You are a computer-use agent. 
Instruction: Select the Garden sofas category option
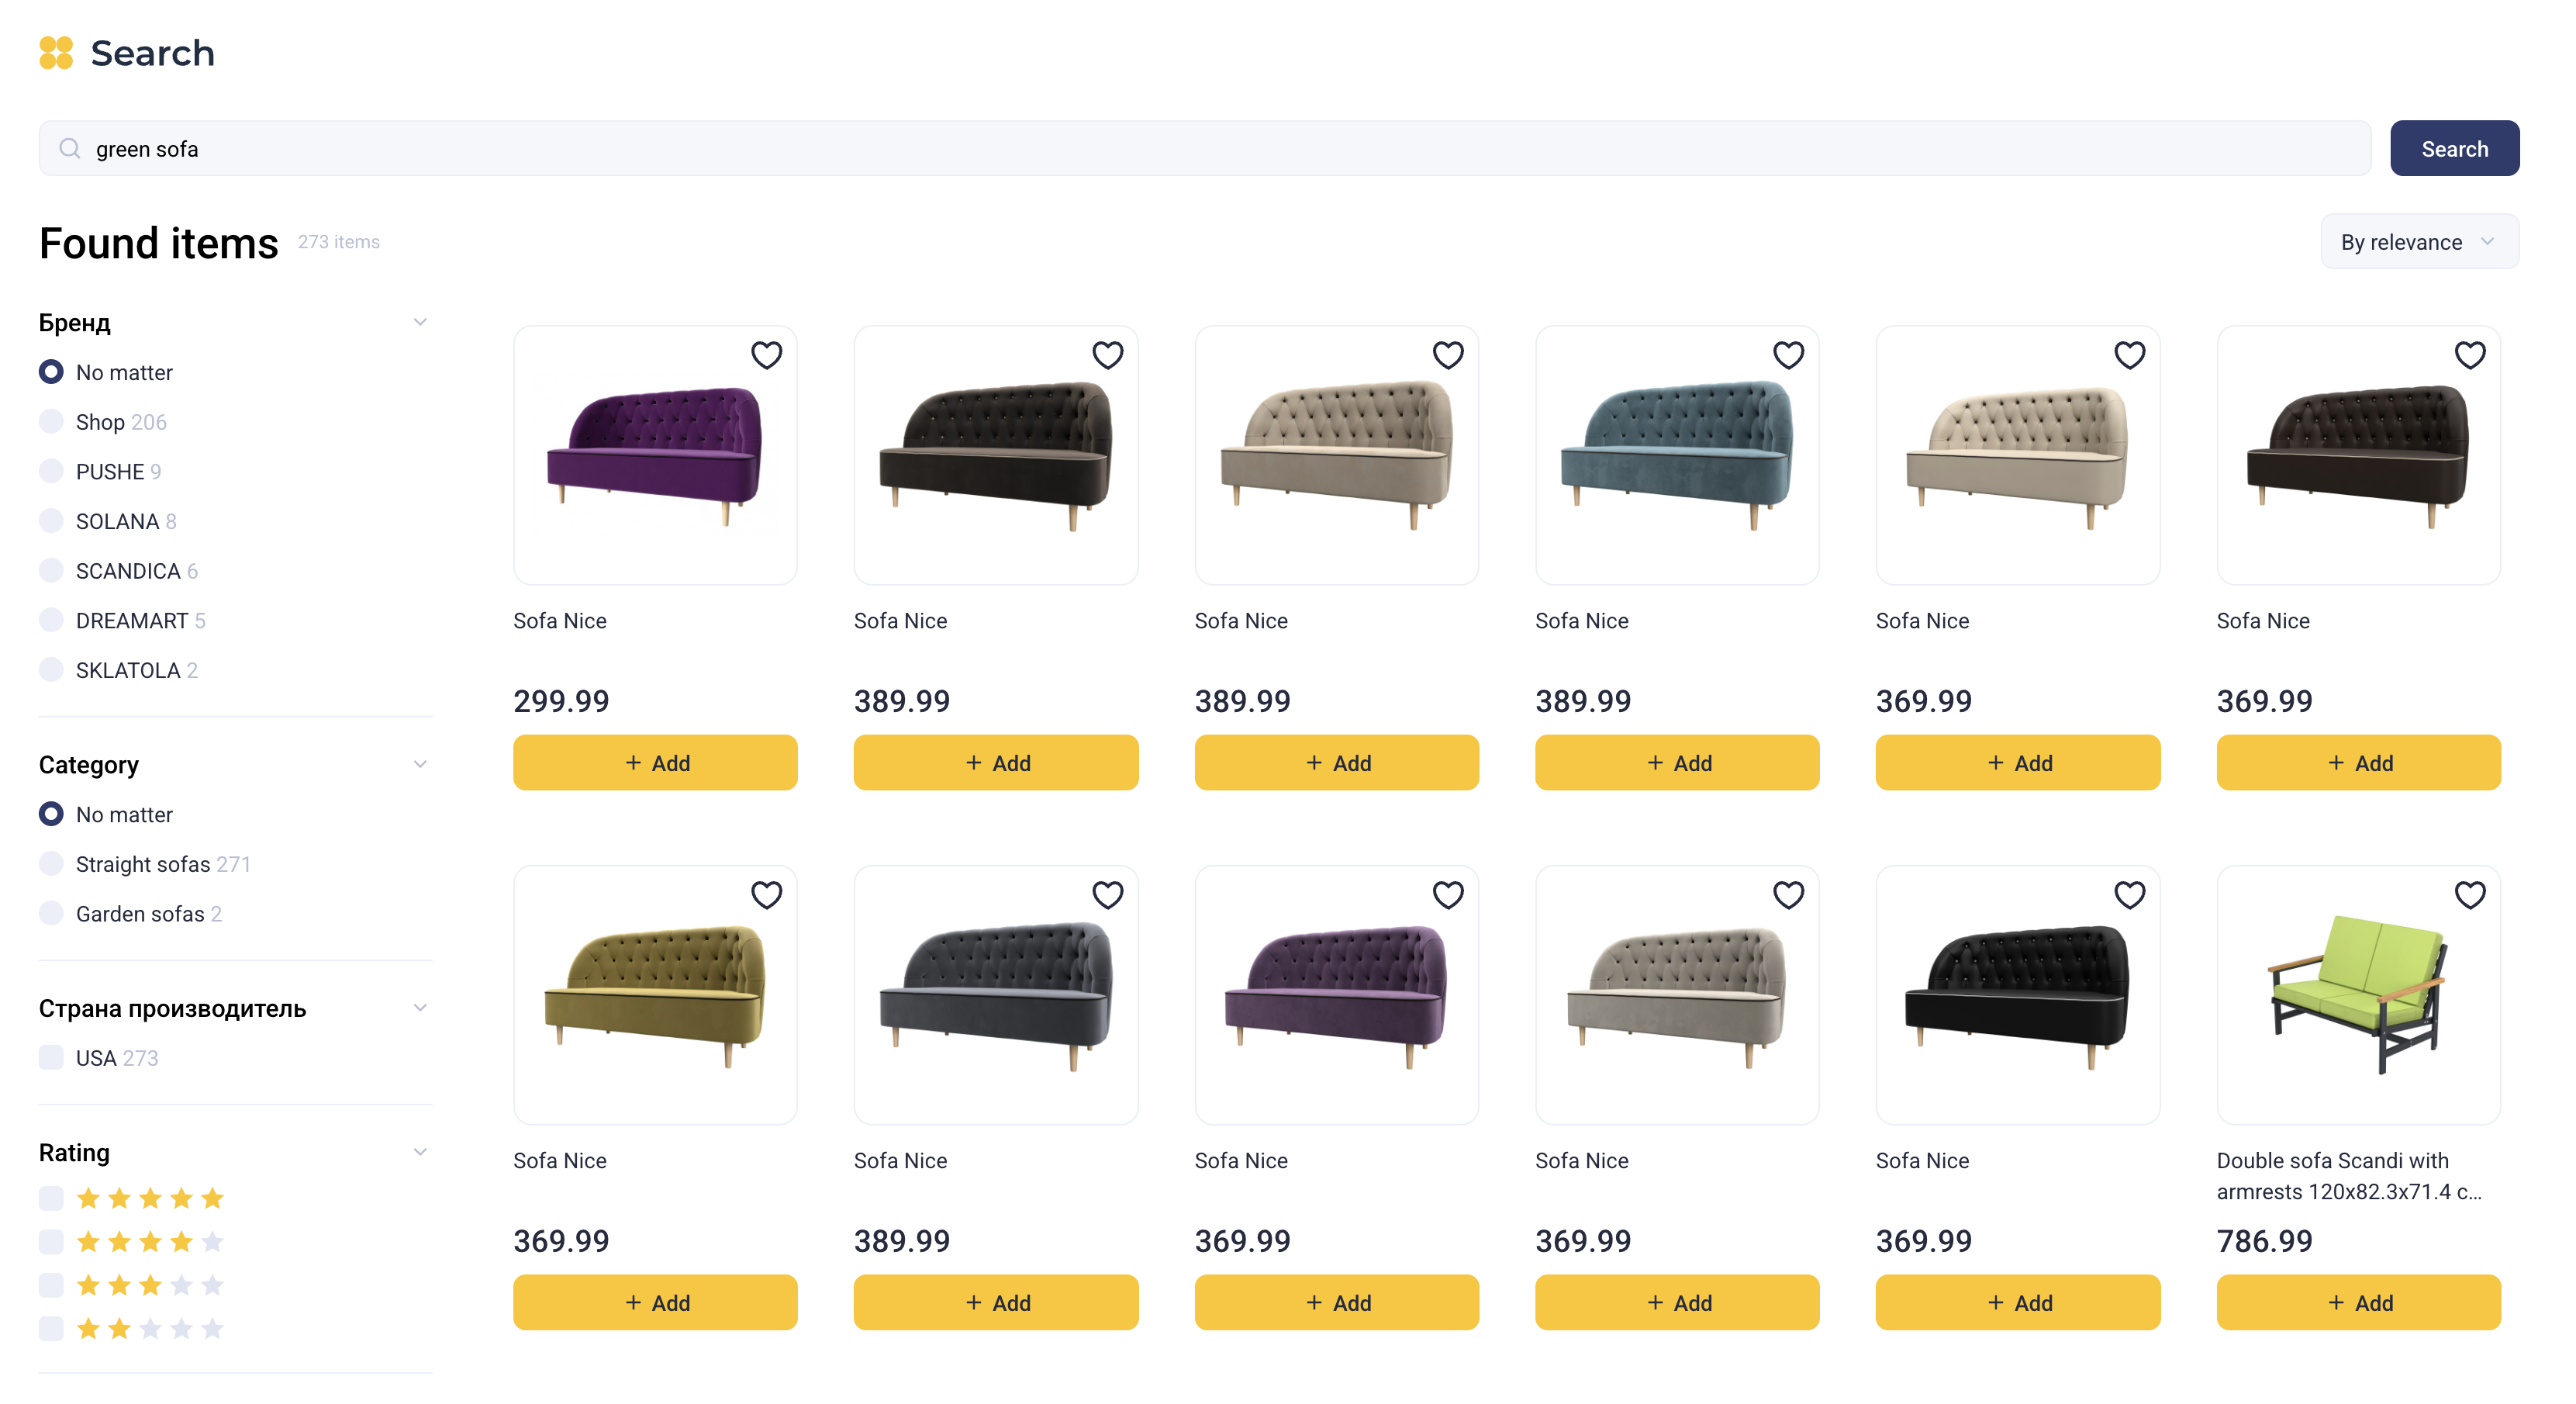(x=51, y=913)
